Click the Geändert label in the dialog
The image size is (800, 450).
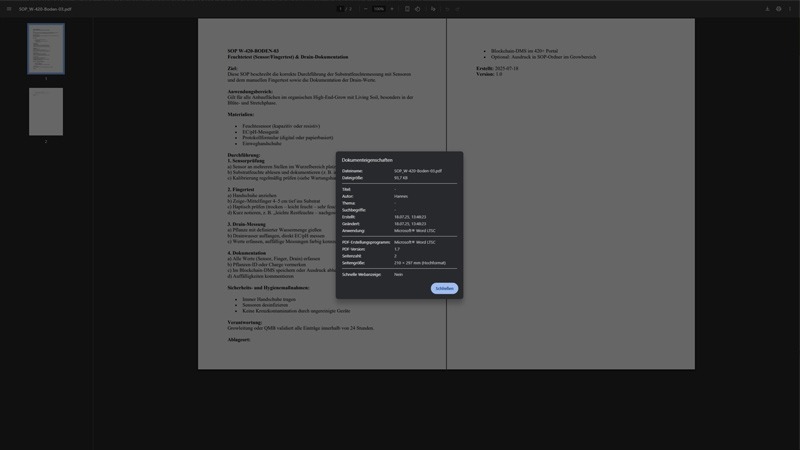(x=351, y=223)
